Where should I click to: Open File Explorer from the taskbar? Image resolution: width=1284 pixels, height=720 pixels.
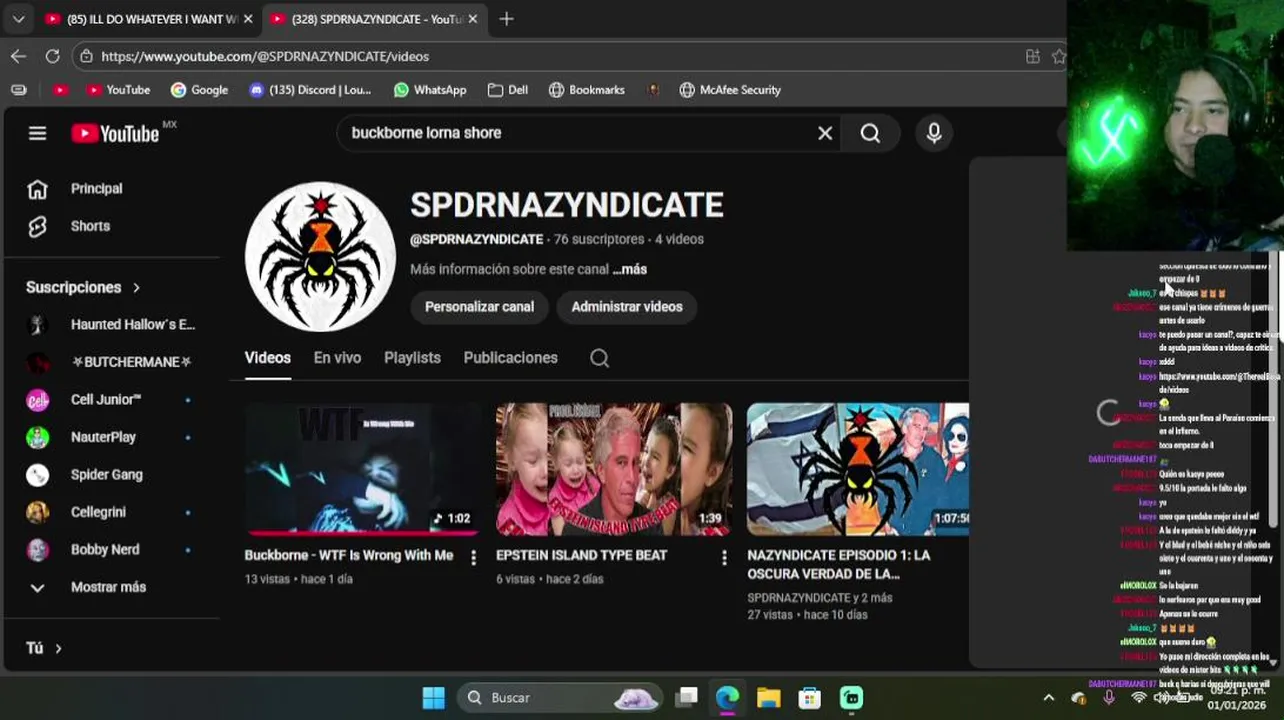[768, 698]
